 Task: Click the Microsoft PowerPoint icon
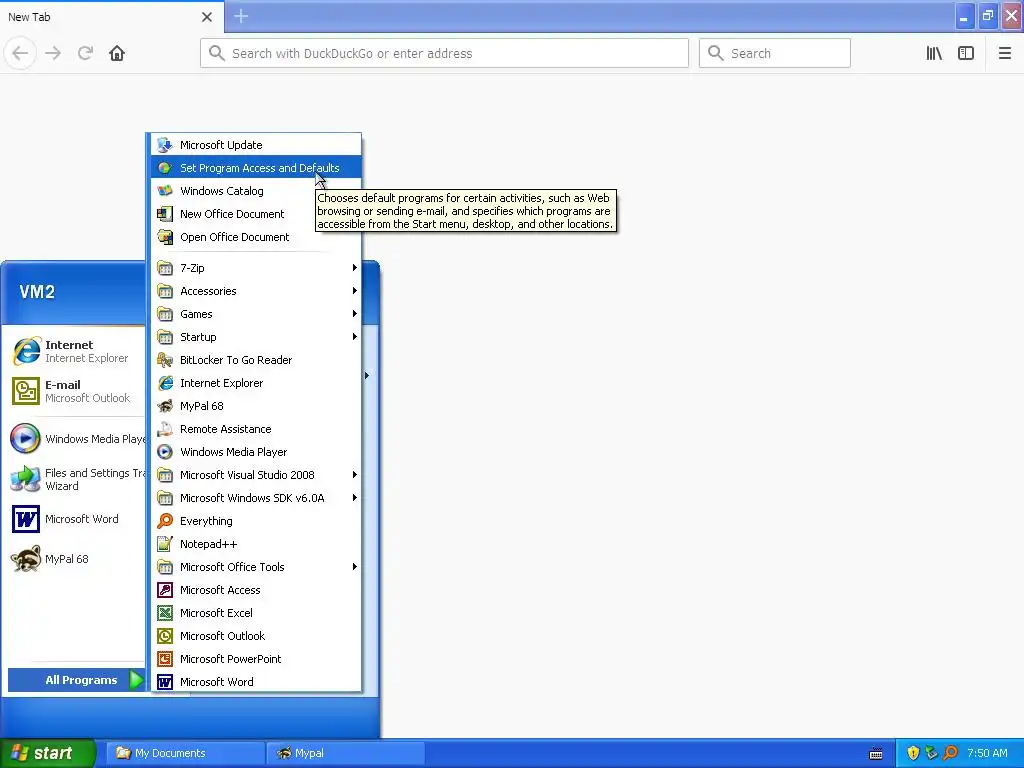point(165,659)
